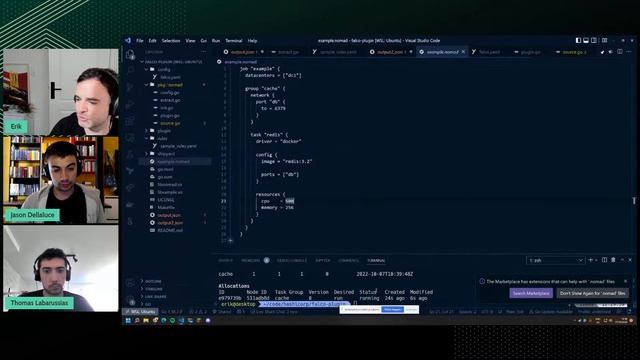The height and width of the screenshot is (360, 640).
Task: Open extract.go in the Explorer tree
Action: (170, 100)
